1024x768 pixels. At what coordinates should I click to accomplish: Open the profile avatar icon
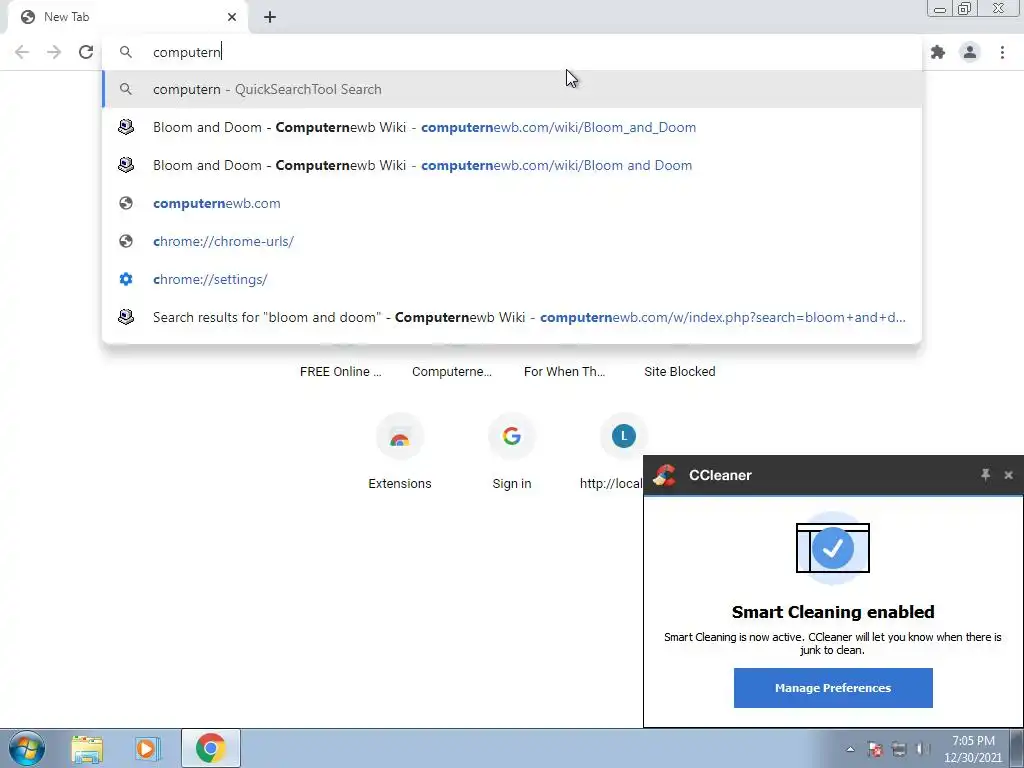(x=970, y=52)
